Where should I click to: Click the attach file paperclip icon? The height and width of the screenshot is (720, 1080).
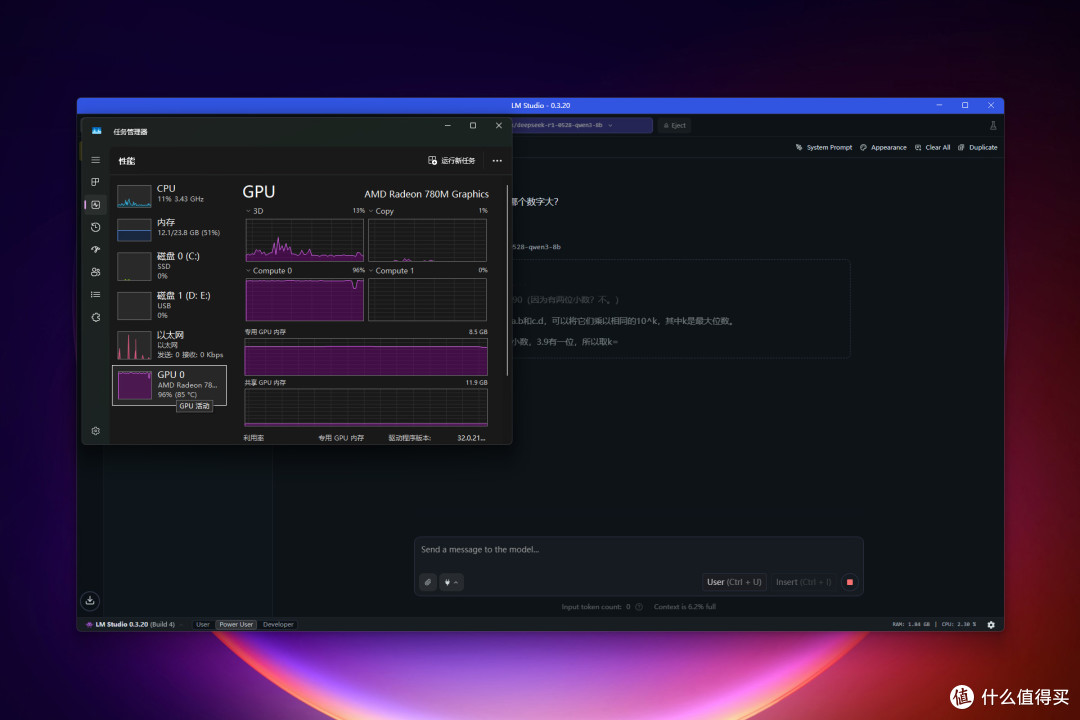point(428,582)
